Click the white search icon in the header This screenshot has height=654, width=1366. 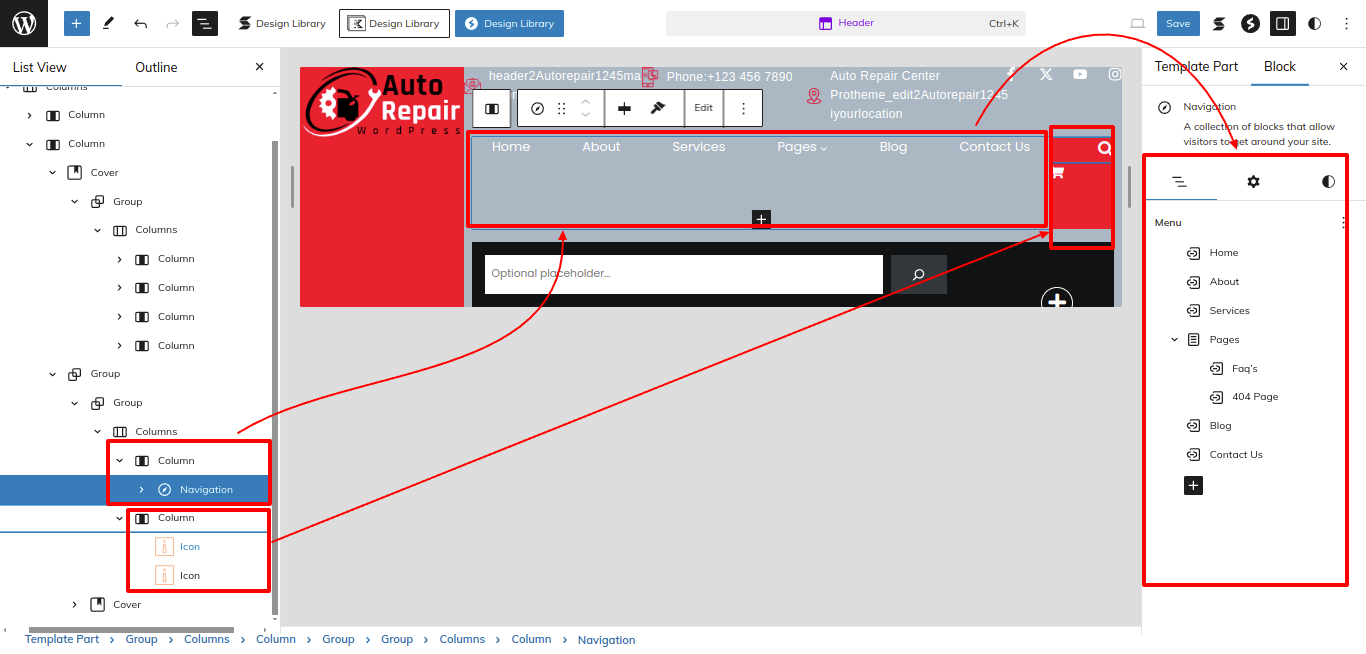[x=1105, y=148]
